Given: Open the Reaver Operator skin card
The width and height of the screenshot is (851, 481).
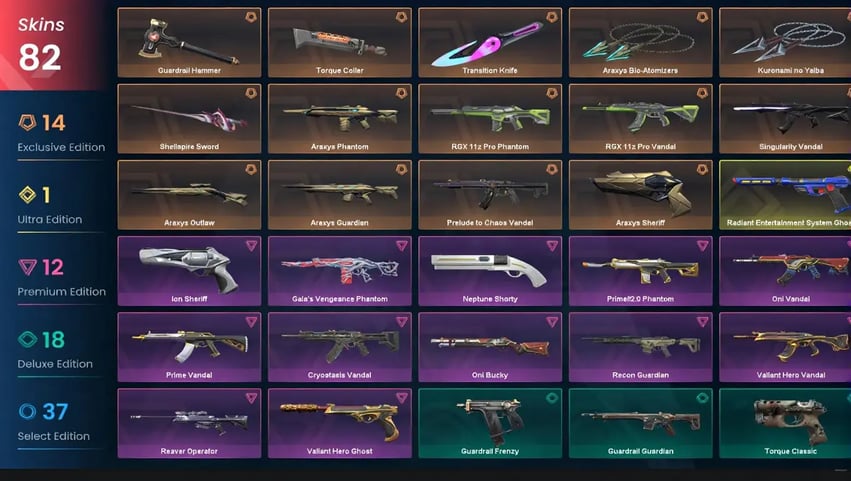Looking at the screenshot, I should (x=189, y=423).
